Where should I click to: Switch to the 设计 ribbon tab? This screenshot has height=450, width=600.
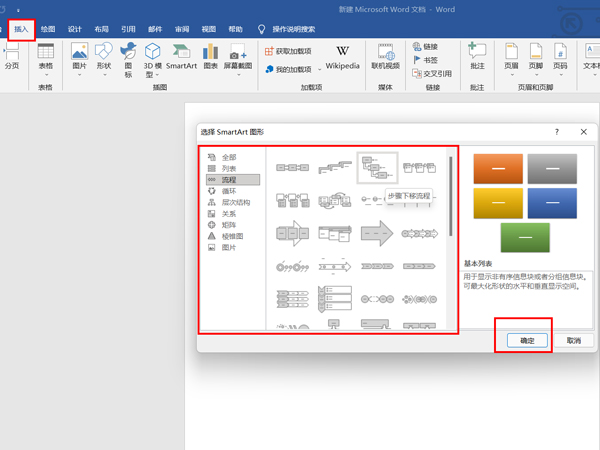(75, 30)
